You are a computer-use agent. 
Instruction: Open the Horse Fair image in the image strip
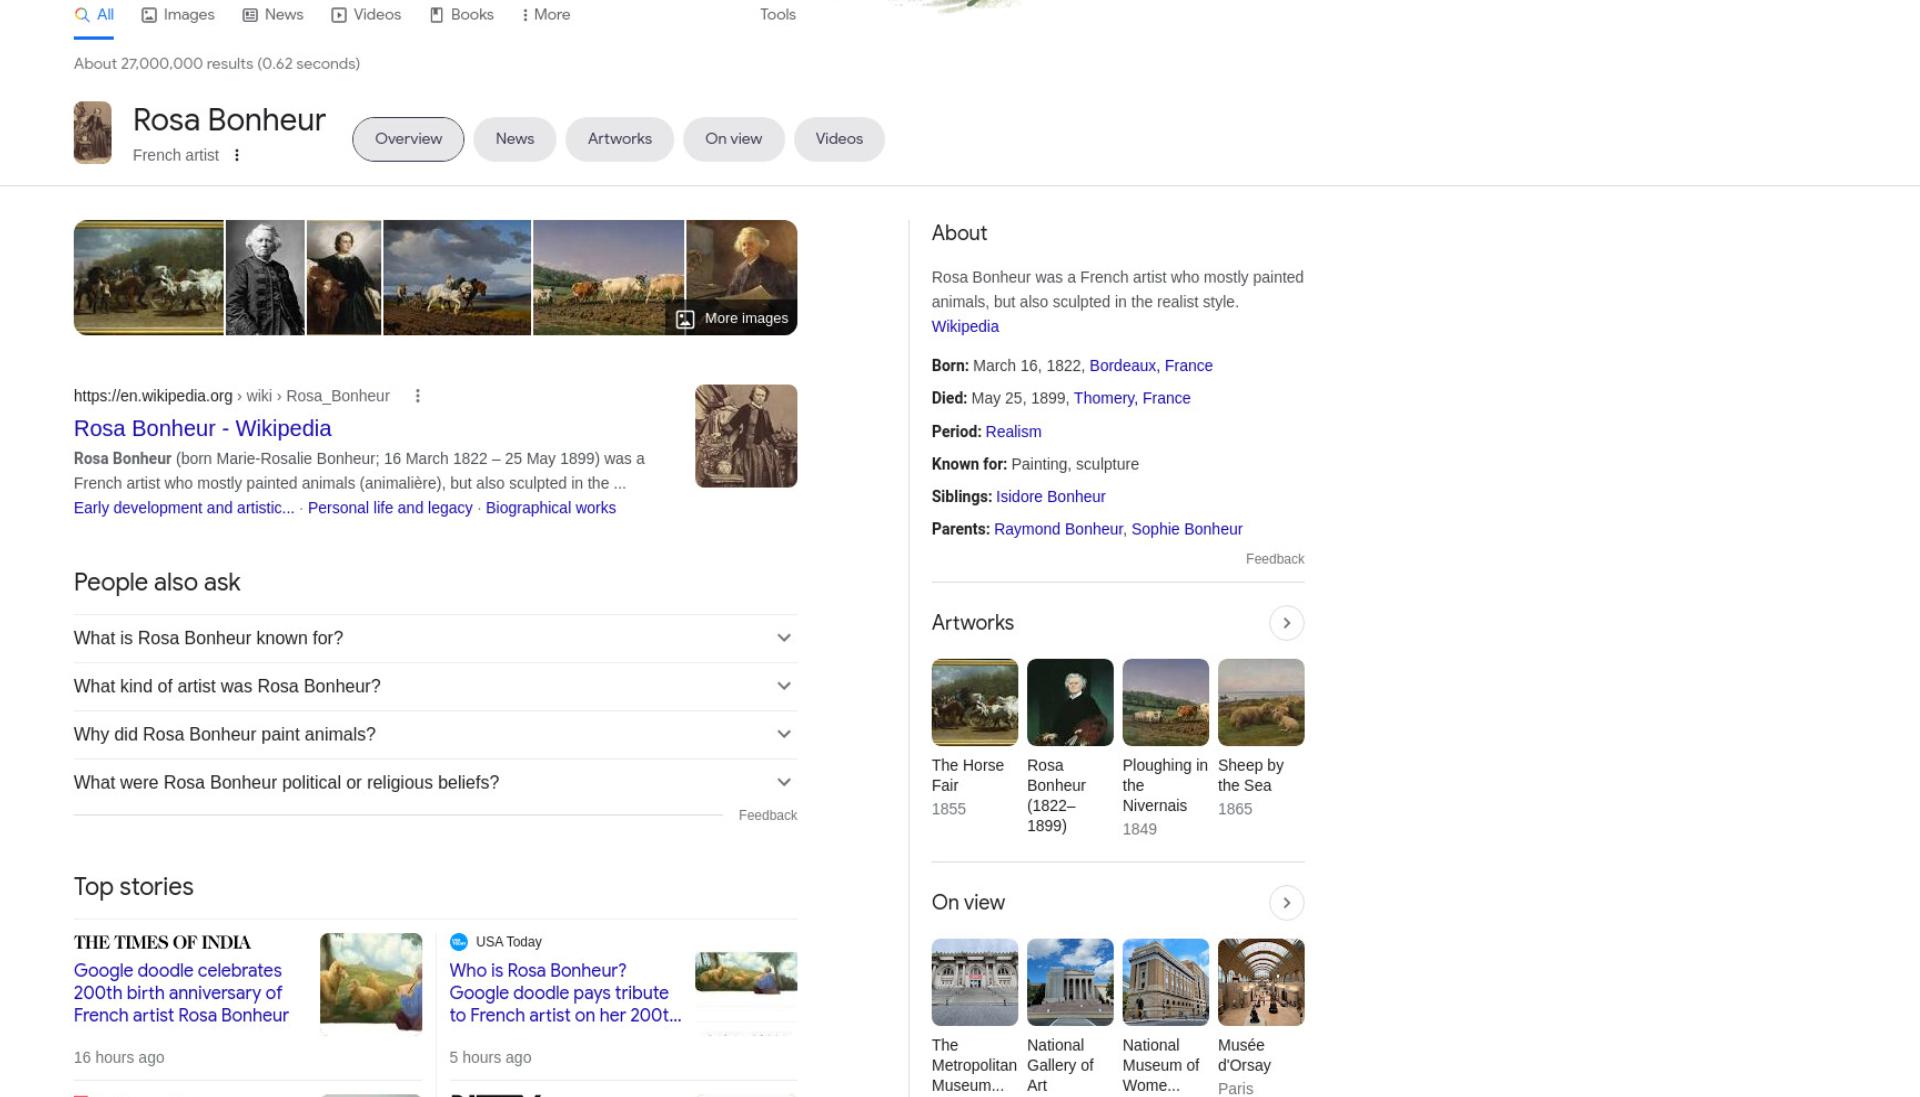[149, 278]
